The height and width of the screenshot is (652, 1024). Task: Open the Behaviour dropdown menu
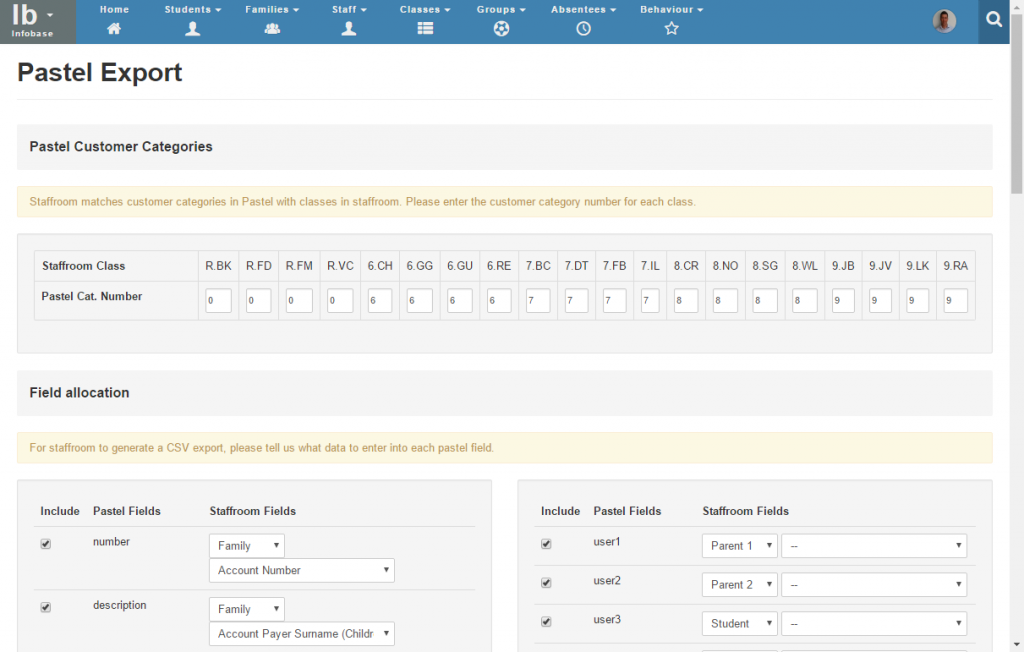tap(671, 10)
